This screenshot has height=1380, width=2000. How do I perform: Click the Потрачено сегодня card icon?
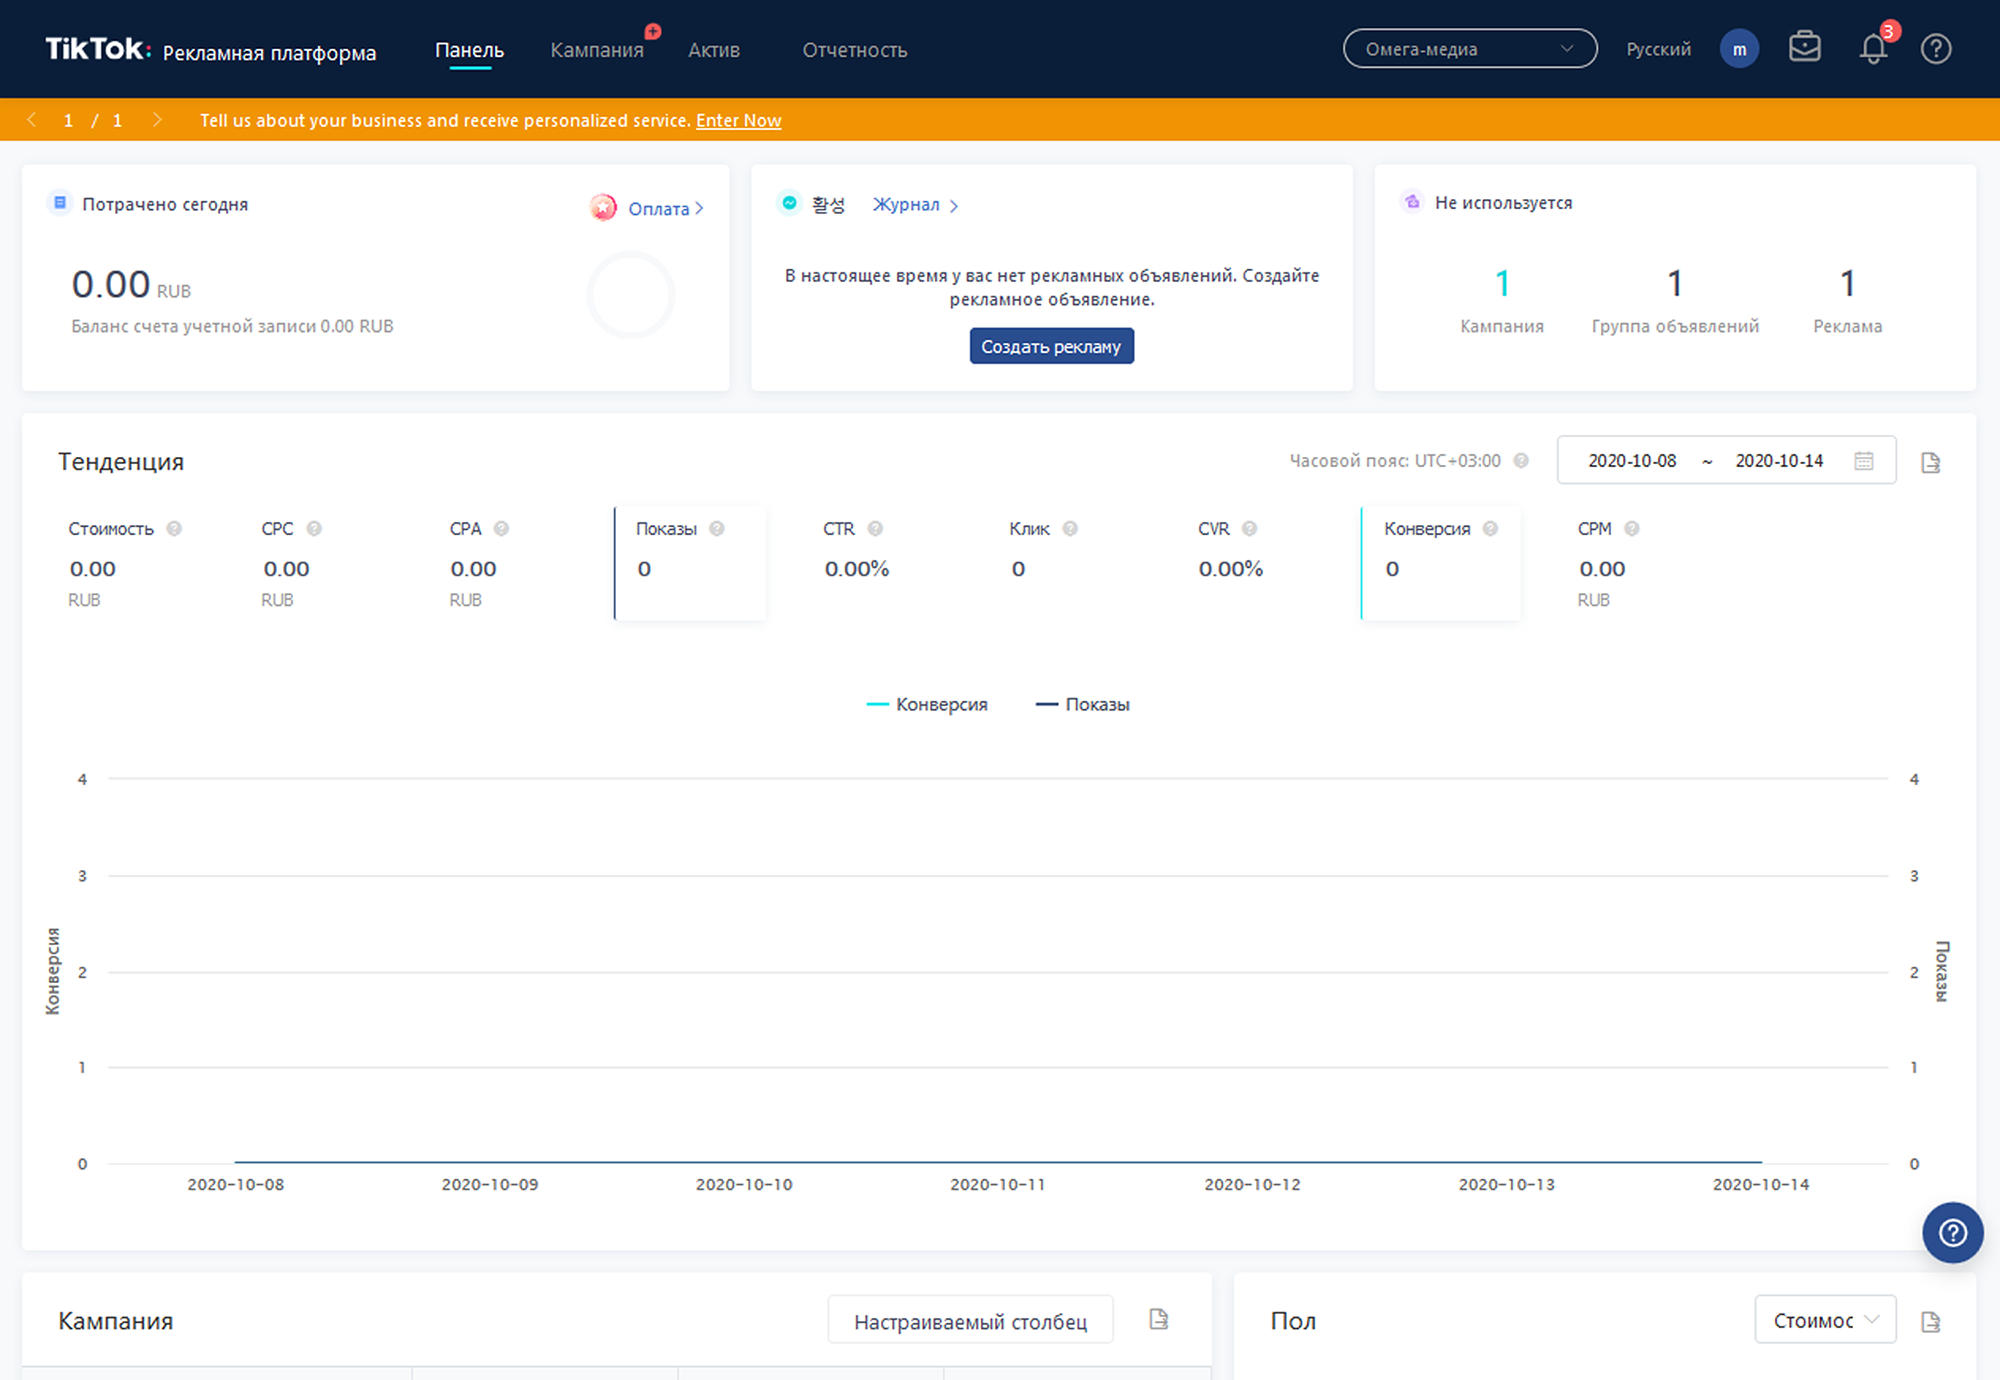pos(60,203)
